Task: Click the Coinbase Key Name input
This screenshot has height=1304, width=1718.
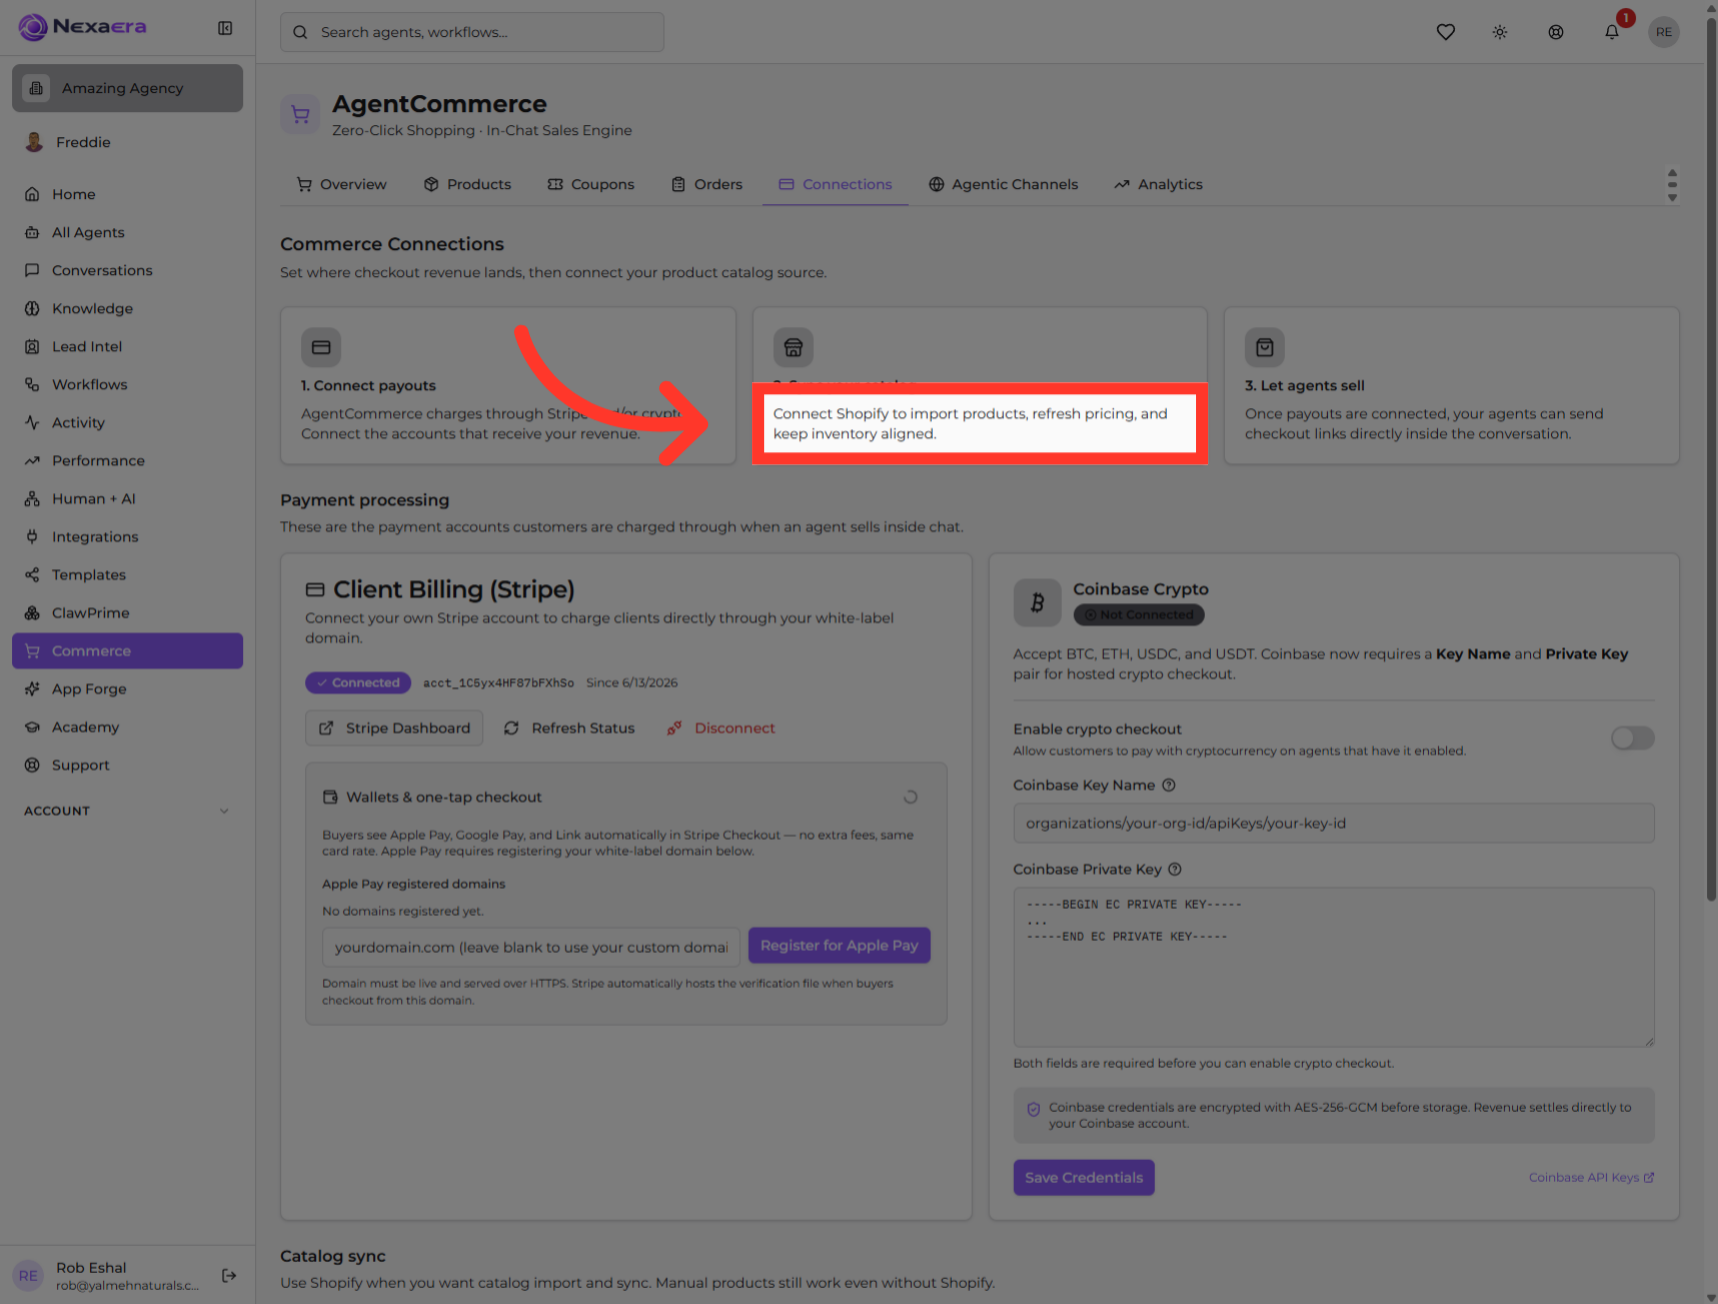Action: pyautogui.click(x=1333, y=823)
